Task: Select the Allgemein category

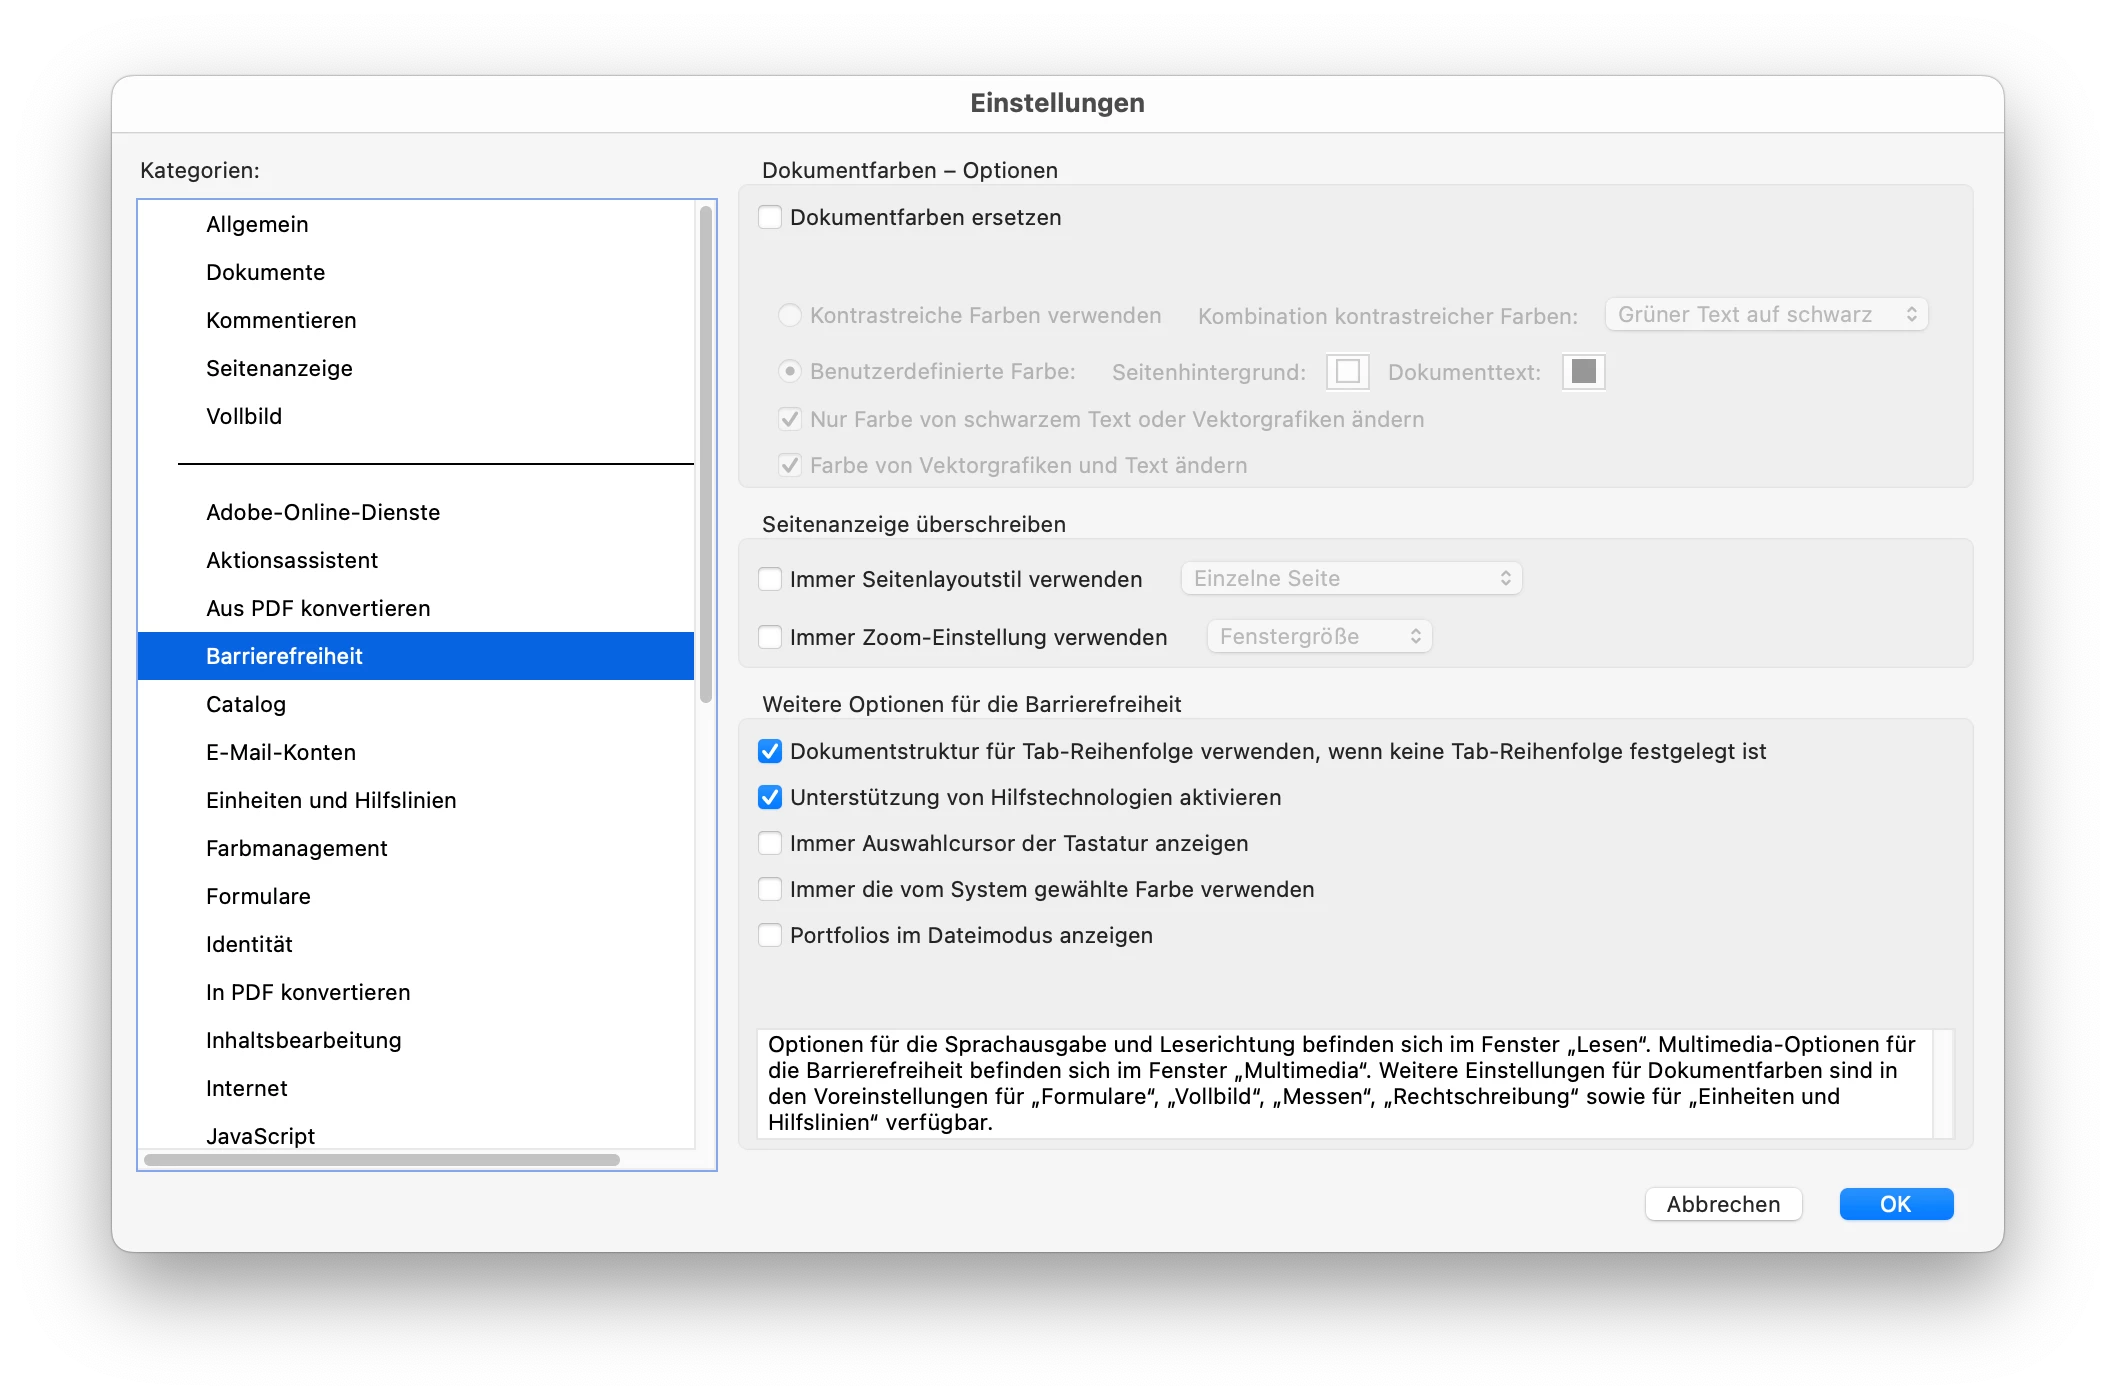Action: coord(257,225)
